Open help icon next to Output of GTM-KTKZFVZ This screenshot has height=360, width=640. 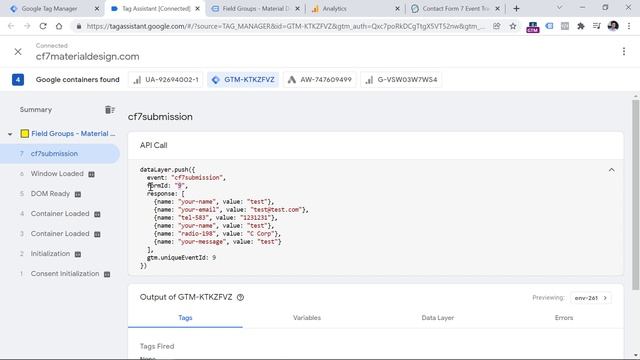pyautogui.click(x=240, y=298)
